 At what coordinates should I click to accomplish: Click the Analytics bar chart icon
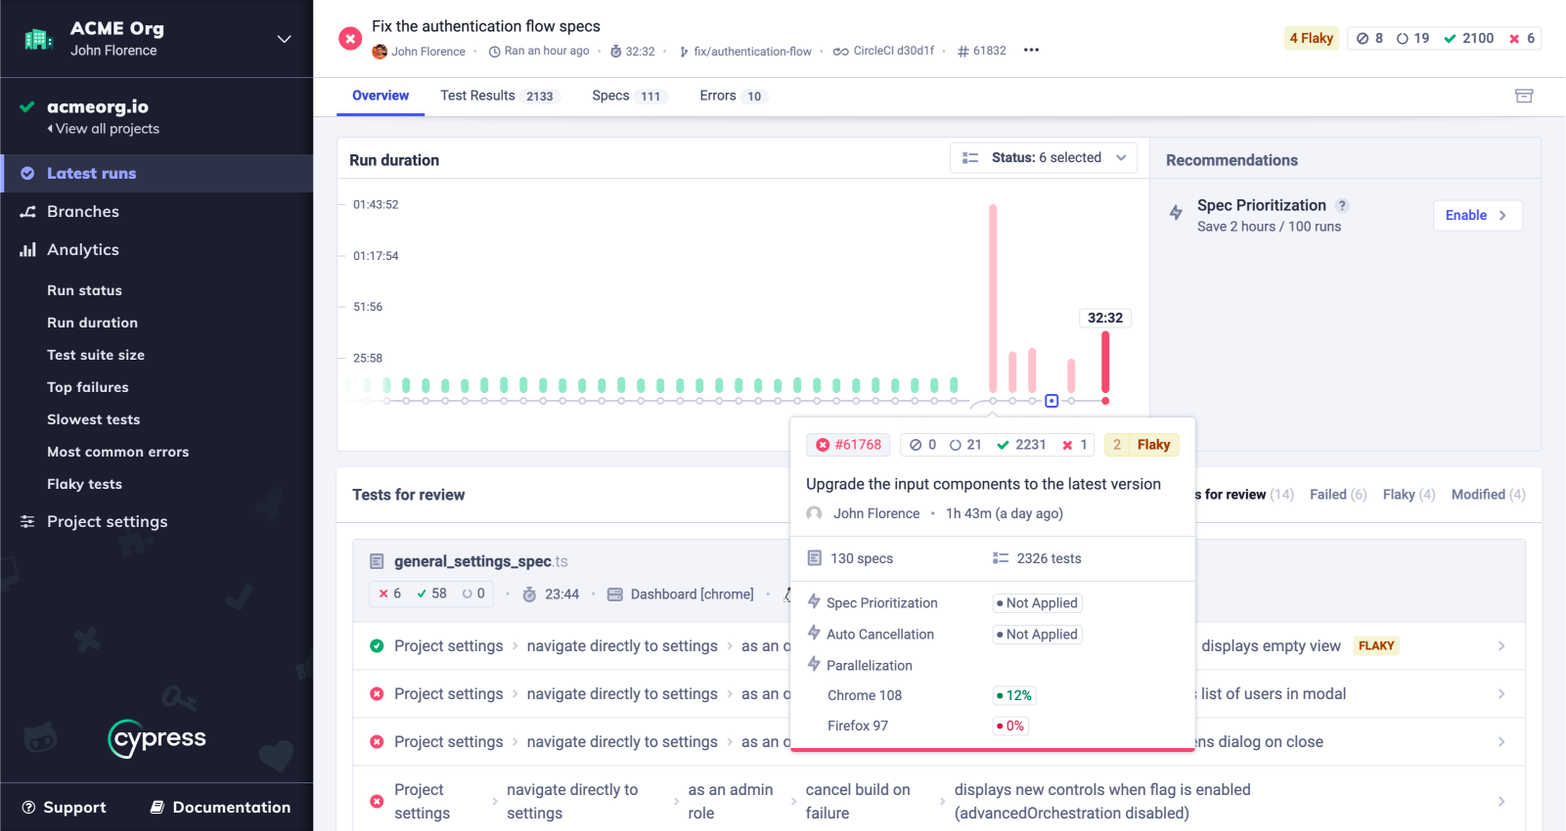28,250
